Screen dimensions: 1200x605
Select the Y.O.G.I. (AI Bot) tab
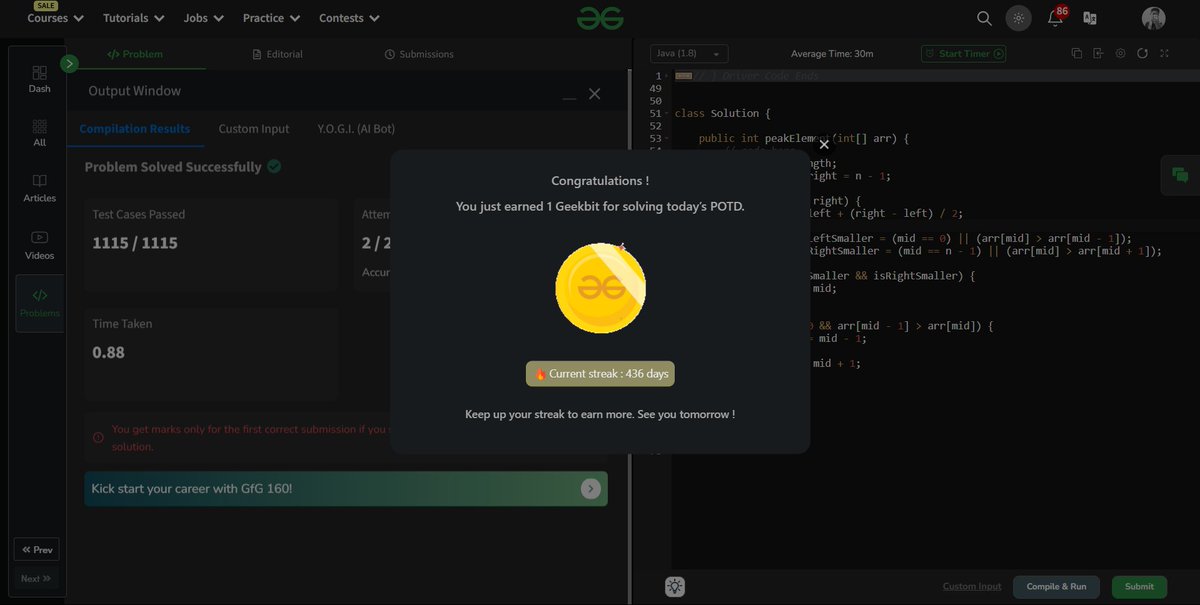356,129
